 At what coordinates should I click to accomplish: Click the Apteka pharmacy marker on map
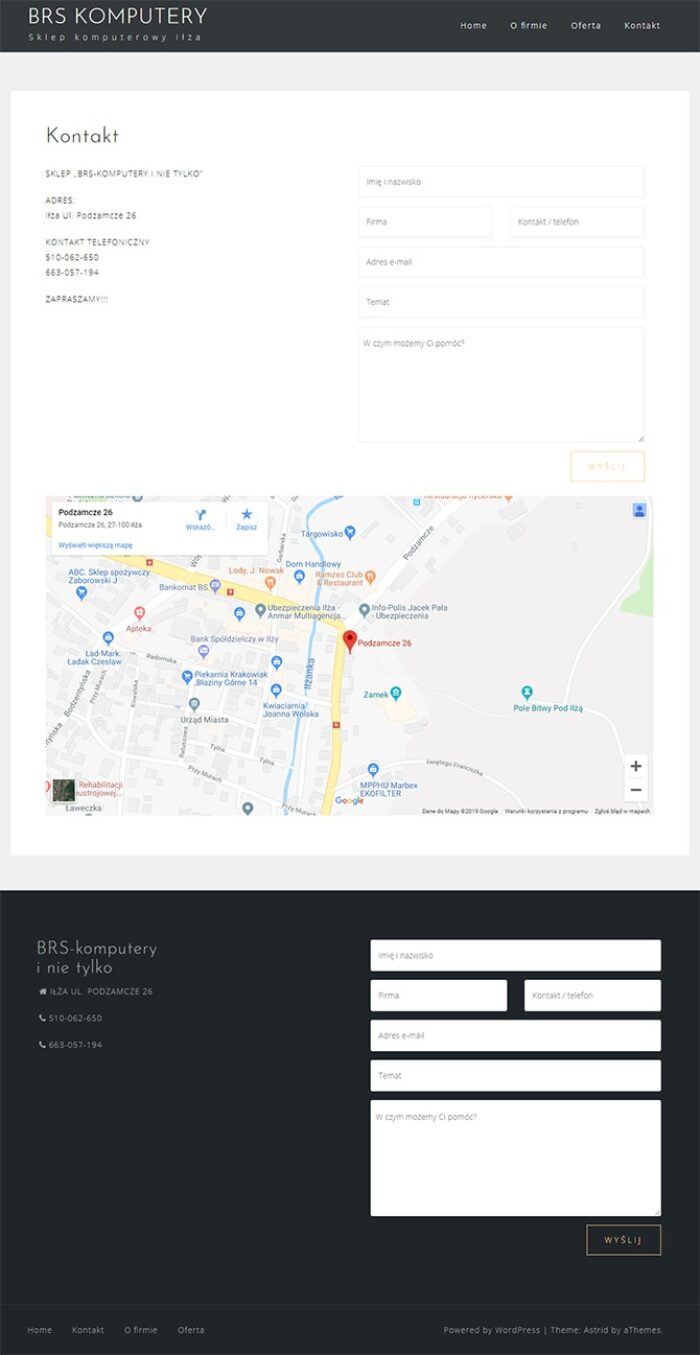pyautogui.click(x=139, y=612)
